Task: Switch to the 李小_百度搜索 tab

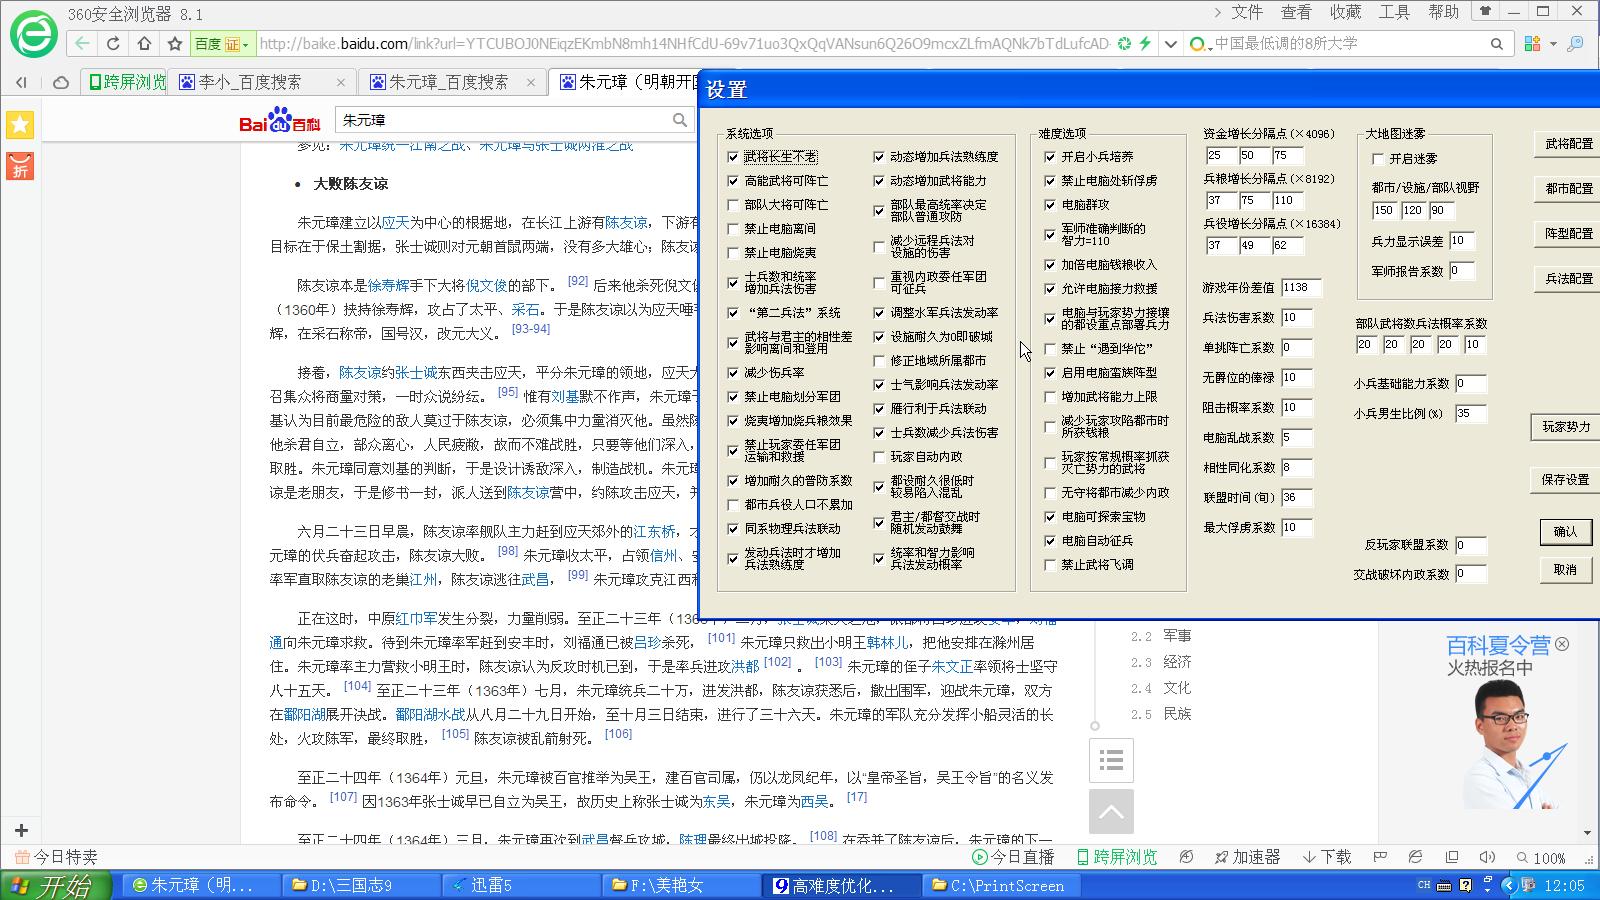Action: (x=250, y=82)
